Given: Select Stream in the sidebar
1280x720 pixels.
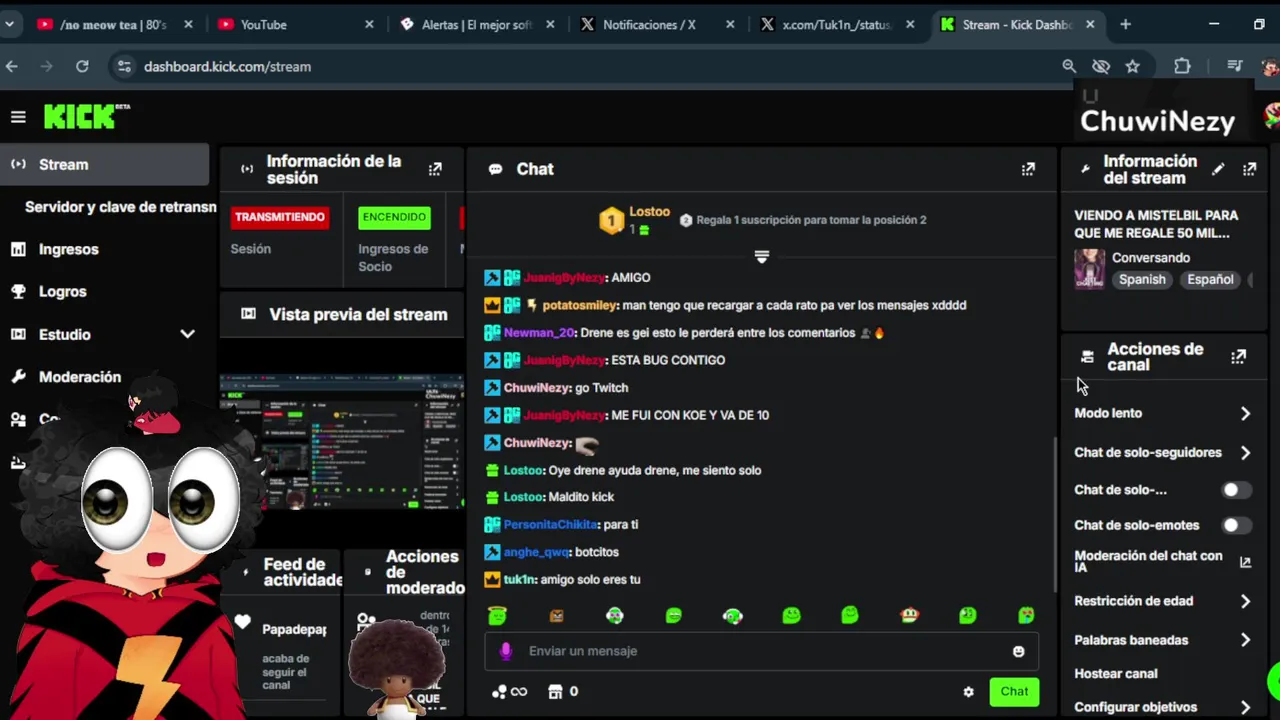Looking at the screenshot, I should (104, 164).
